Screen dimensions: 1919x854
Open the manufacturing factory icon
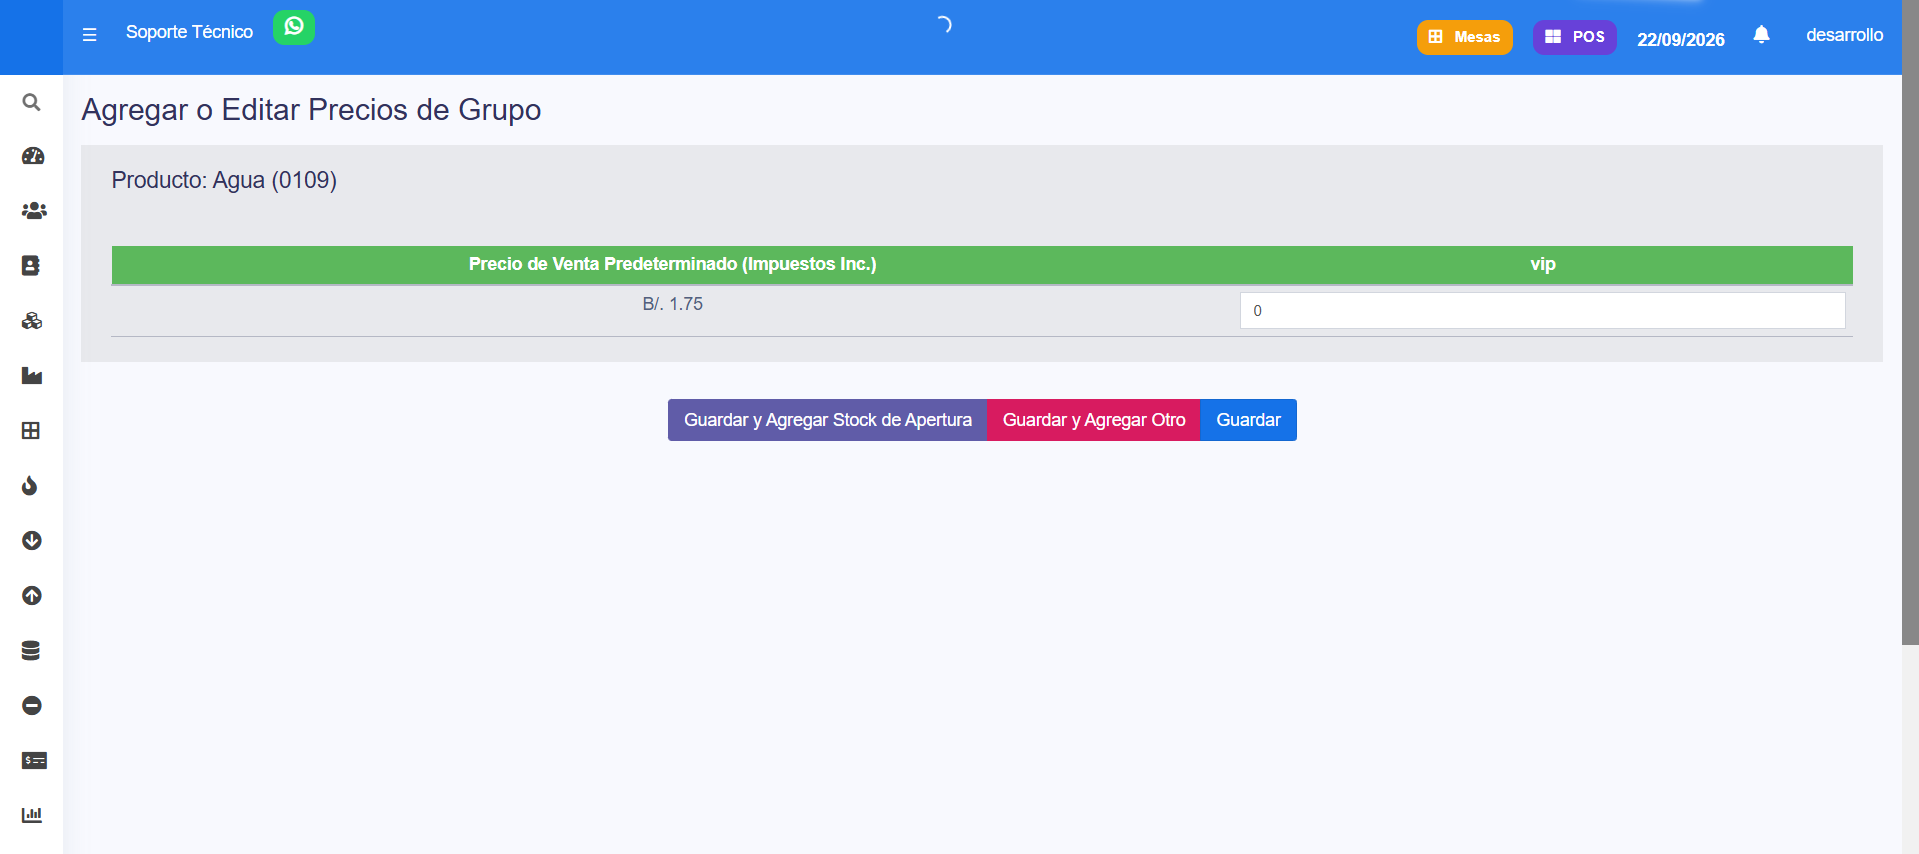pyautogui.click(x=32, y=376)
